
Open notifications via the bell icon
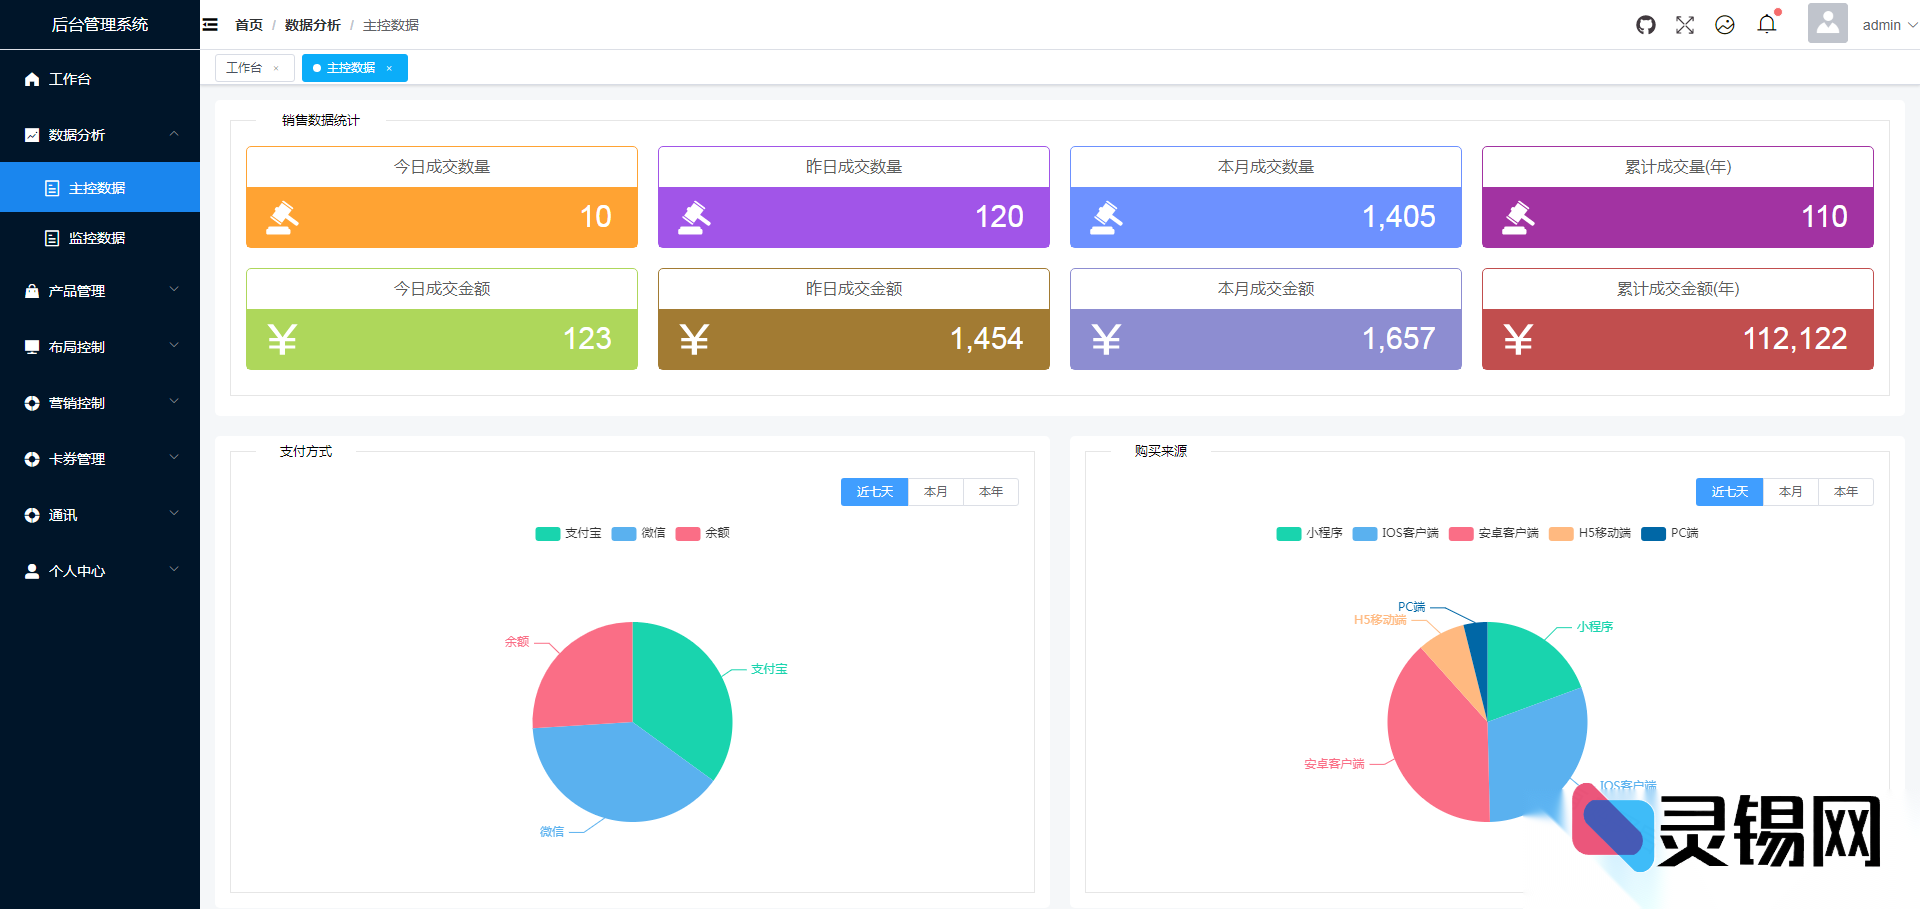coord(1768,24)
